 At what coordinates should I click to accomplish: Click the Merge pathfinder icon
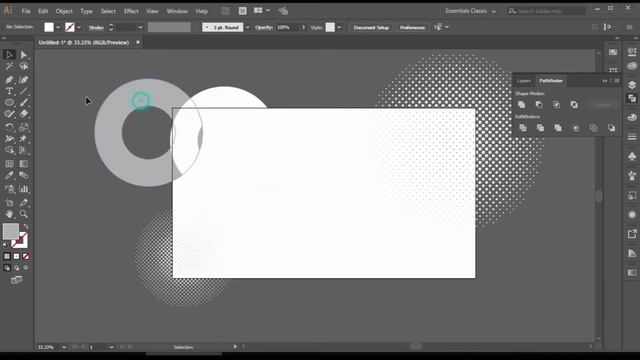(x=558, y=128)
